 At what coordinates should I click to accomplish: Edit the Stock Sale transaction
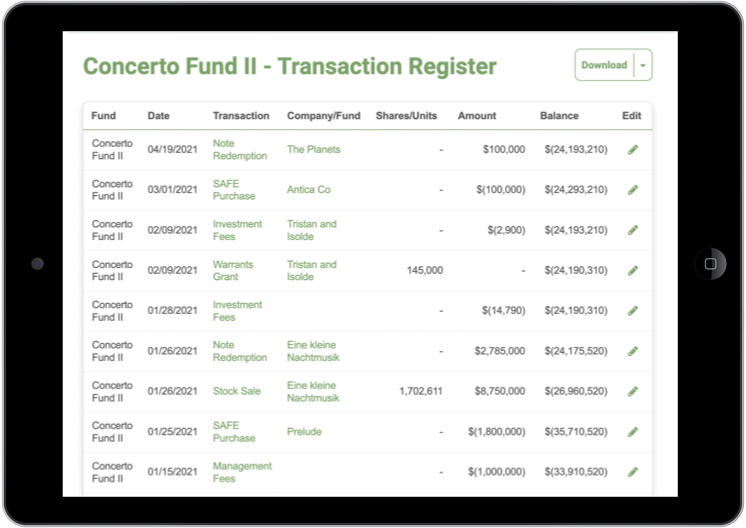pos(632,391)
